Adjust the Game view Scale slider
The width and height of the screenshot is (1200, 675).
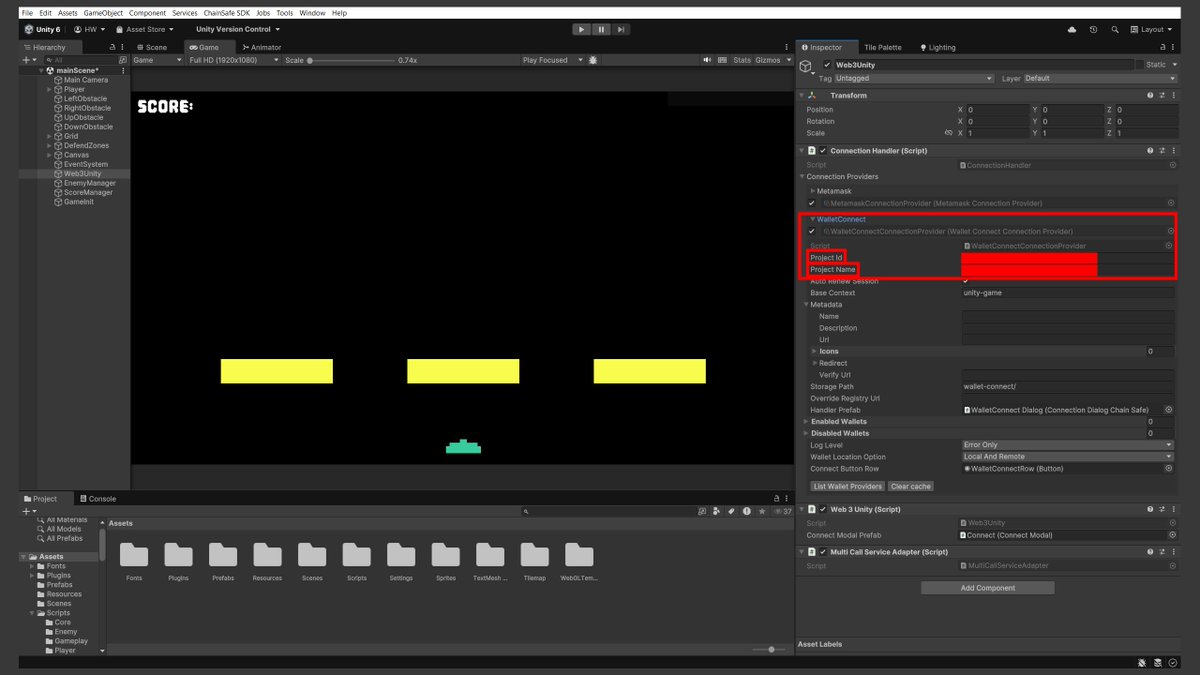[350, 60]
